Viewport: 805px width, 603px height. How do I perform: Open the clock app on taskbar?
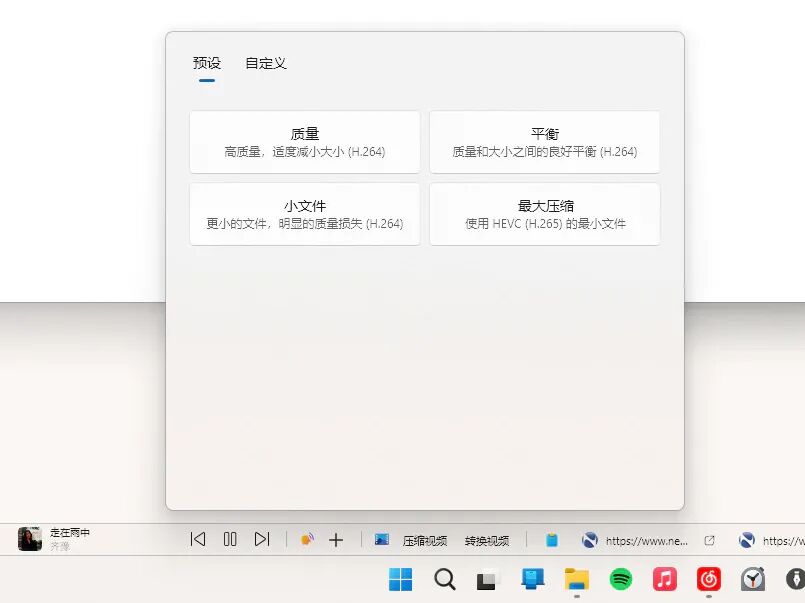[753, 579]
